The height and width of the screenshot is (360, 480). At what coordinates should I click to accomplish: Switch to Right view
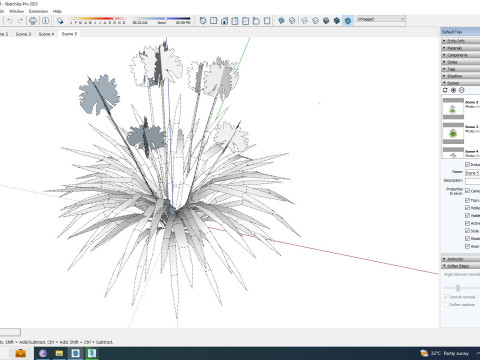pyautogui.click(x=235, y=21)
